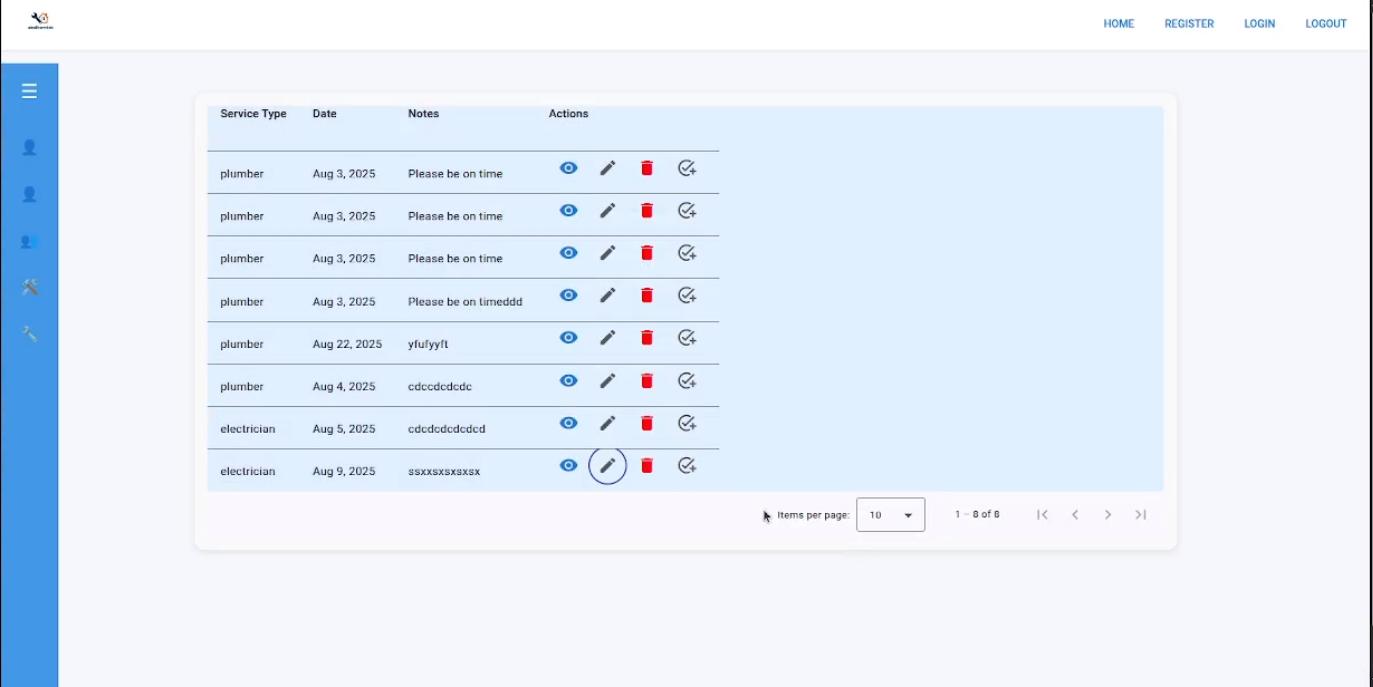
Task: Go to the first page of results
Action: point(1042,514)
